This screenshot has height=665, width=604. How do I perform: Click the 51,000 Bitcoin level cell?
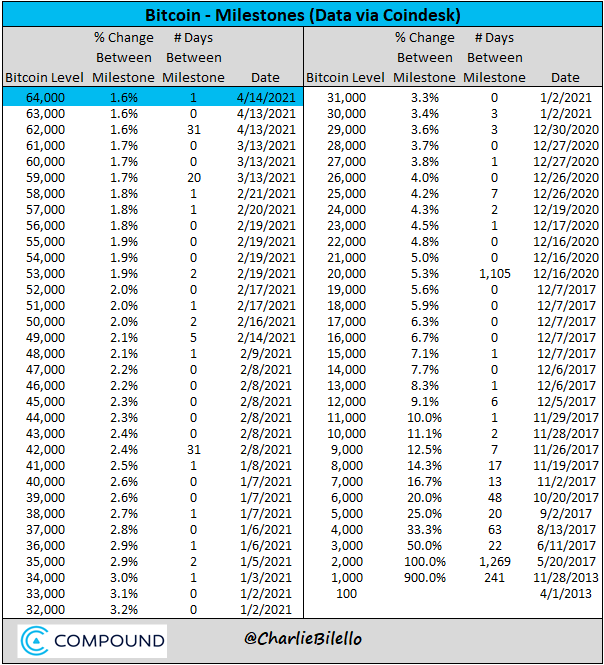pyautogui.click(x=45, y=305)
